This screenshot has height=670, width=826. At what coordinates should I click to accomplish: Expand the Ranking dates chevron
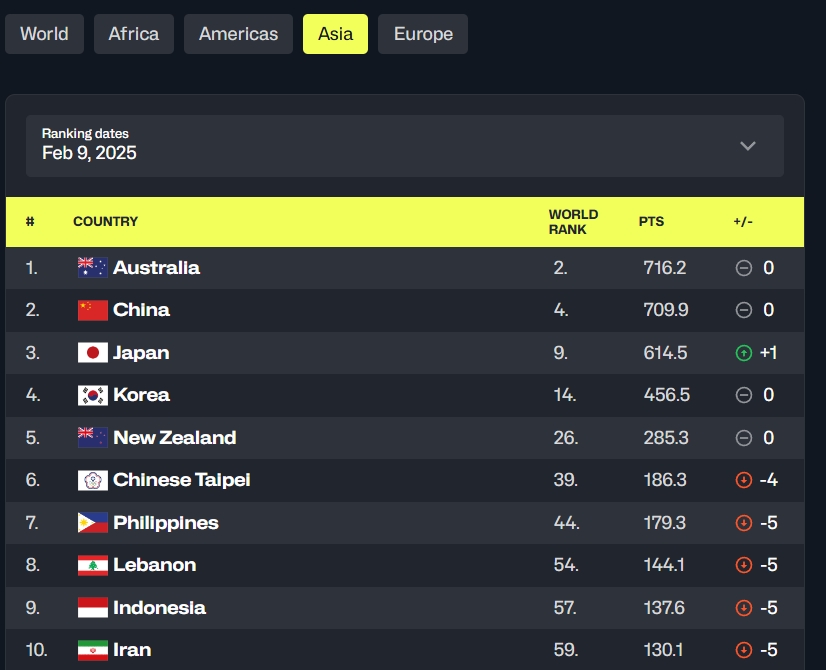point(748,146)
